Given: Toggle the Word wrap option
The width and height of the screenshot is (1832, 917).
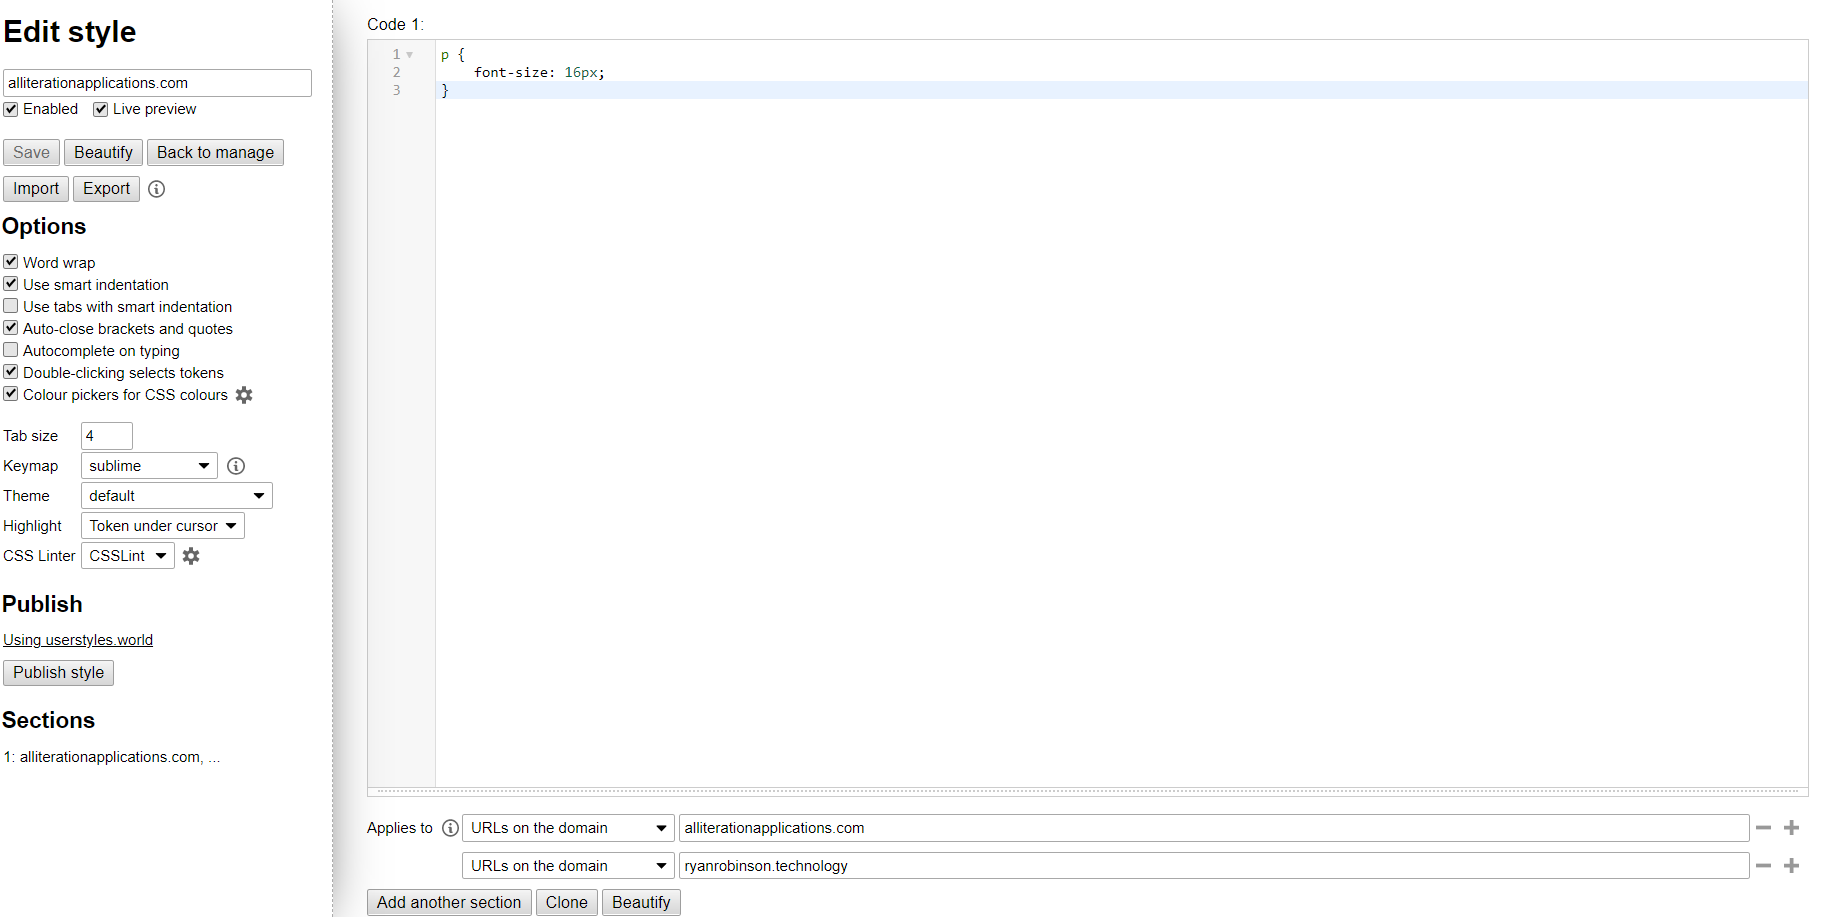Looking at the screenshot, I should 10,261.
